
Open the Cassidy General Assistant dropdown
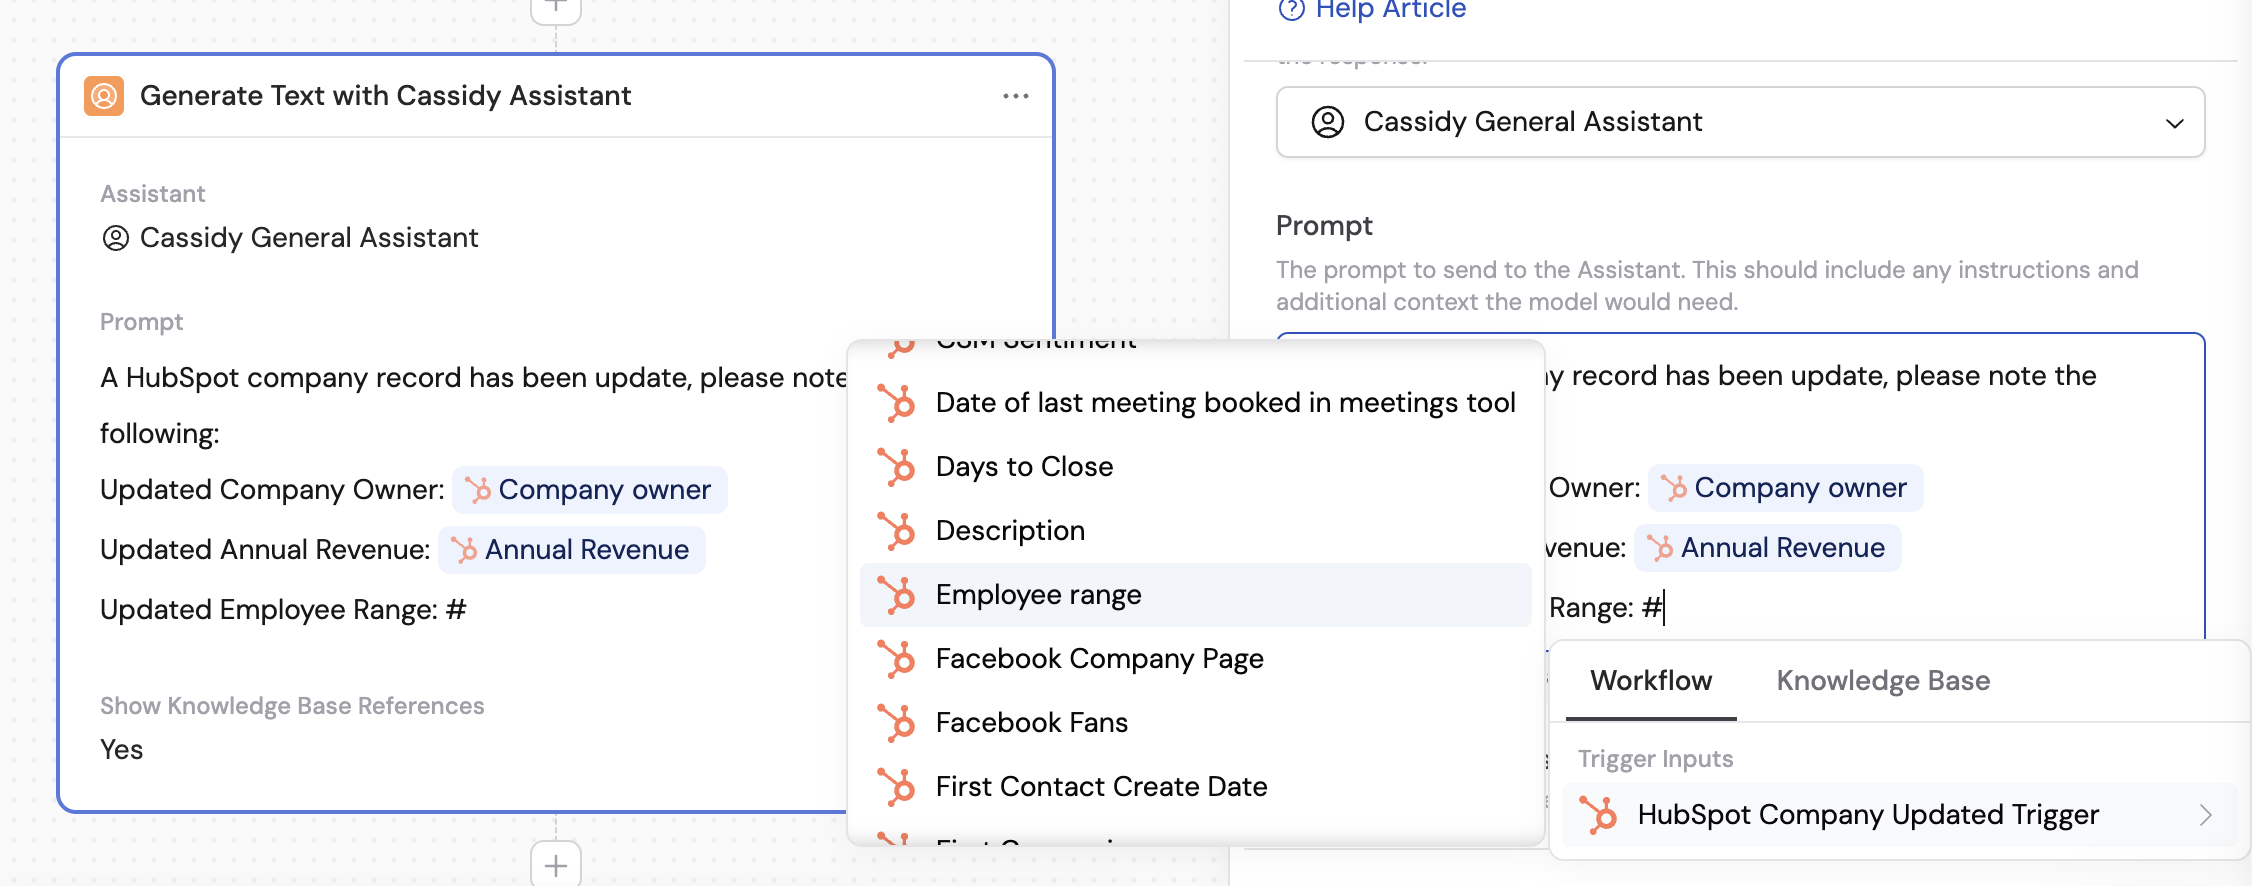1740,122
